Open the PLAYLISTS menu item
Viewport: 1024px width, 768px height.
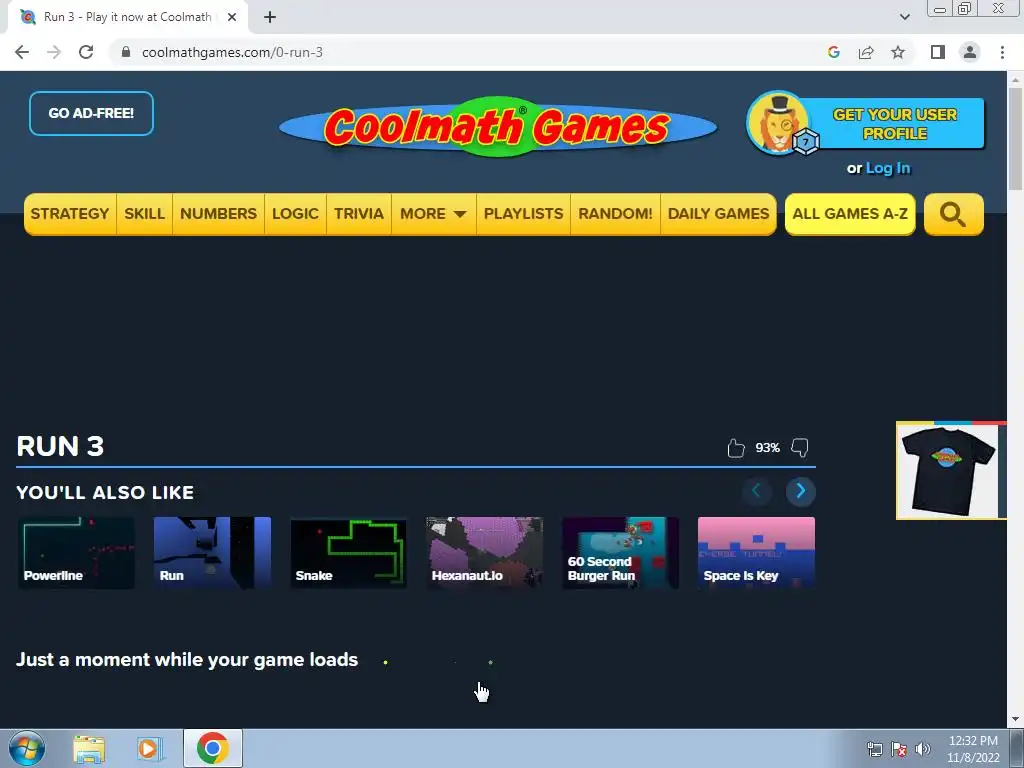(x=523, y=214)
